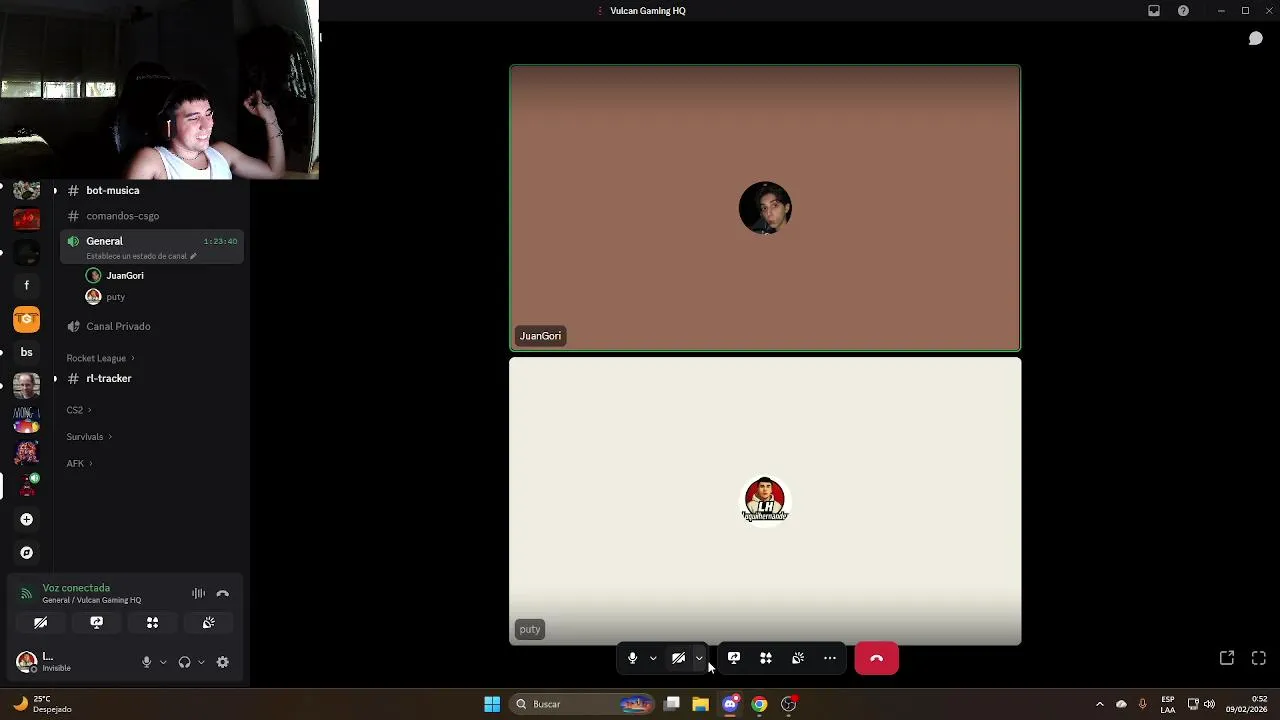1280x720 pixels.
Task: Open the Discord help icon
Action: [1184, 11]
